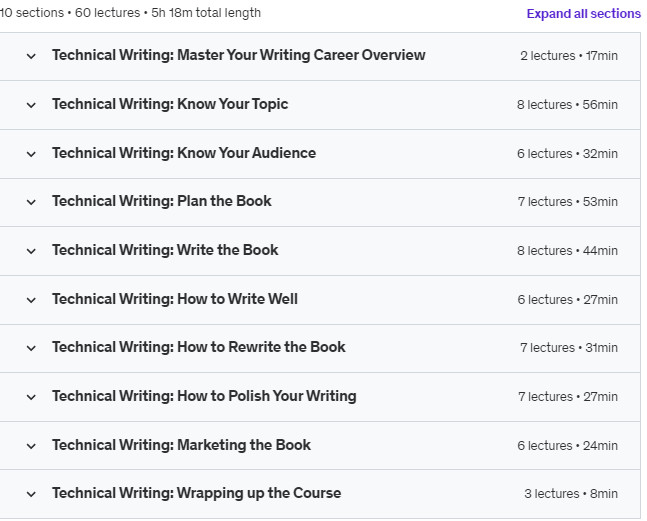The height and width of the screenshot is (521, 647).
Task: Click the '6 lectures • 32min' label
Action: point(567,154)
